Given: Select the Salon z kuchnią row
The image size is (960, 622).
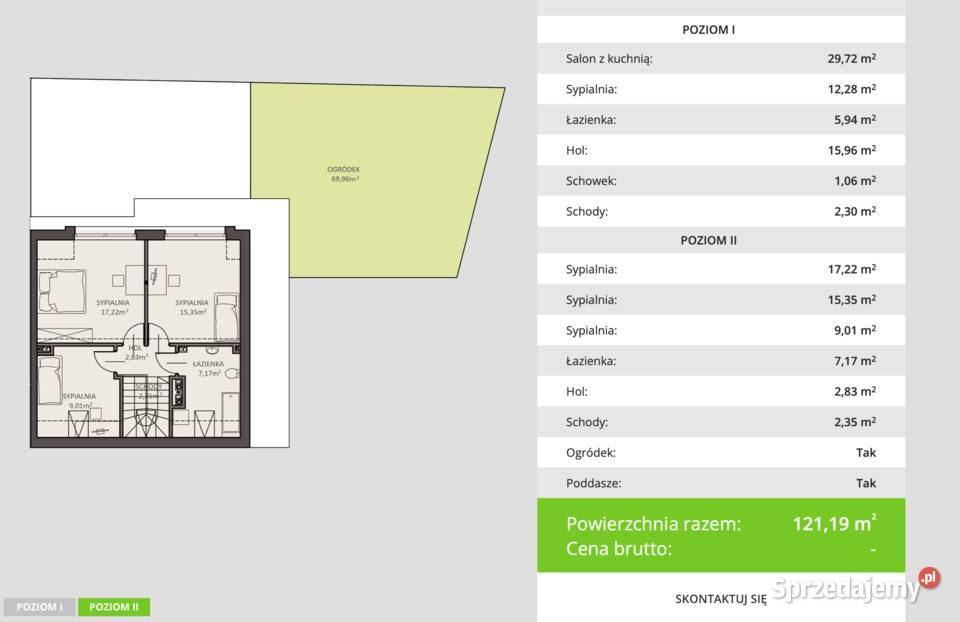Looking at the screenshot, I should [x=721, y=59].
